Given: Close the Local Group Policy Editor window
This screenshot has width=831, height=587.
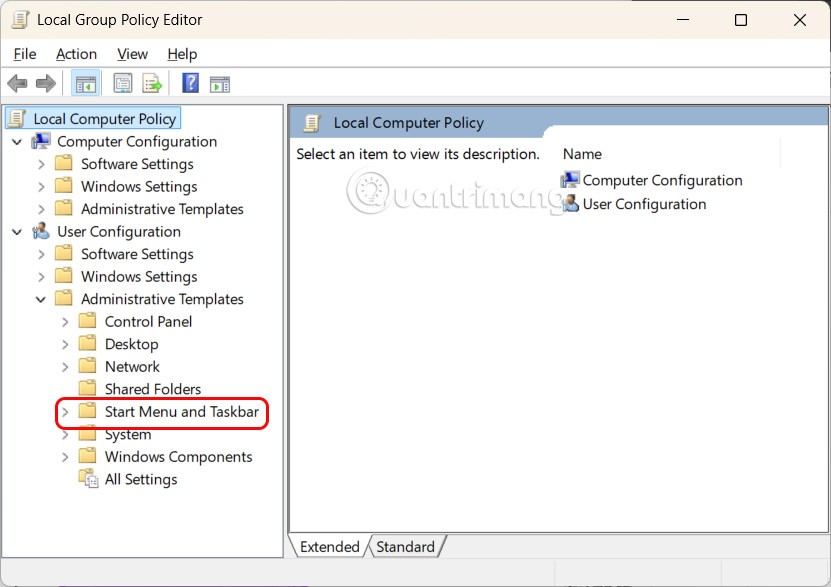Looking at the screenshot, I should pos(800,20).
